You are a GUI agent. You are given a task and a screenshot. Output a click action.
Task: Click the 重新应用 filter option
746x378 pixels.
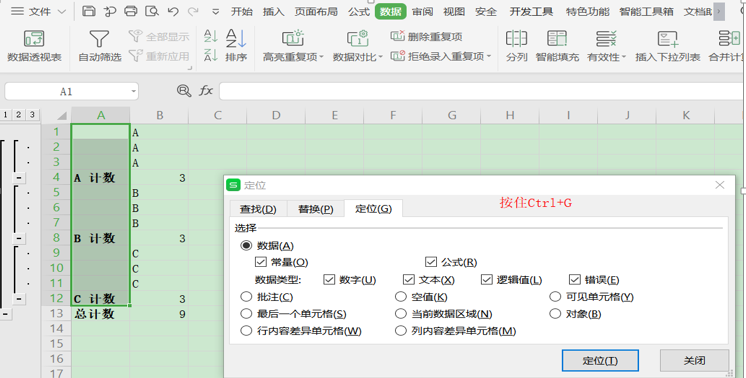pos(159,56)
